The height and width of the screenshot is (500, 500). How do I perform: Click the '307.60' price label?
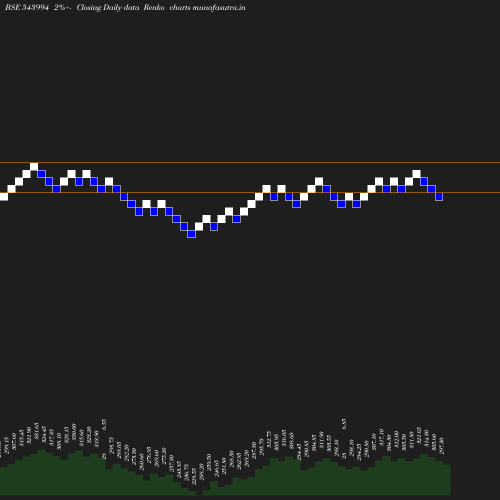tap(14, 441)
